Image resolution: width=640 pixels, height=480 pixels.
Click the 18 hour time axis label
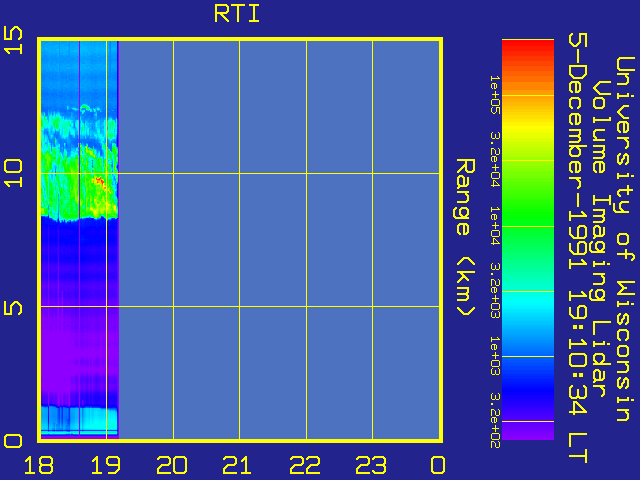coord(39,465)
